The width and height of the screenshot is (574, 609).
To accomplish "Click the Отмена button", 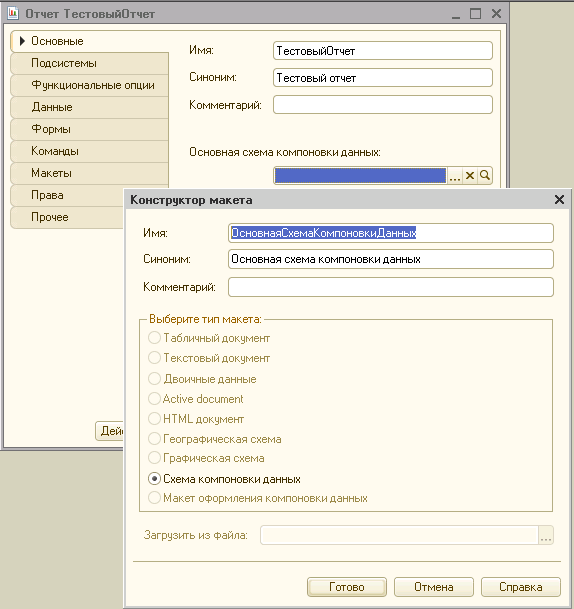I will pos(434,587).
